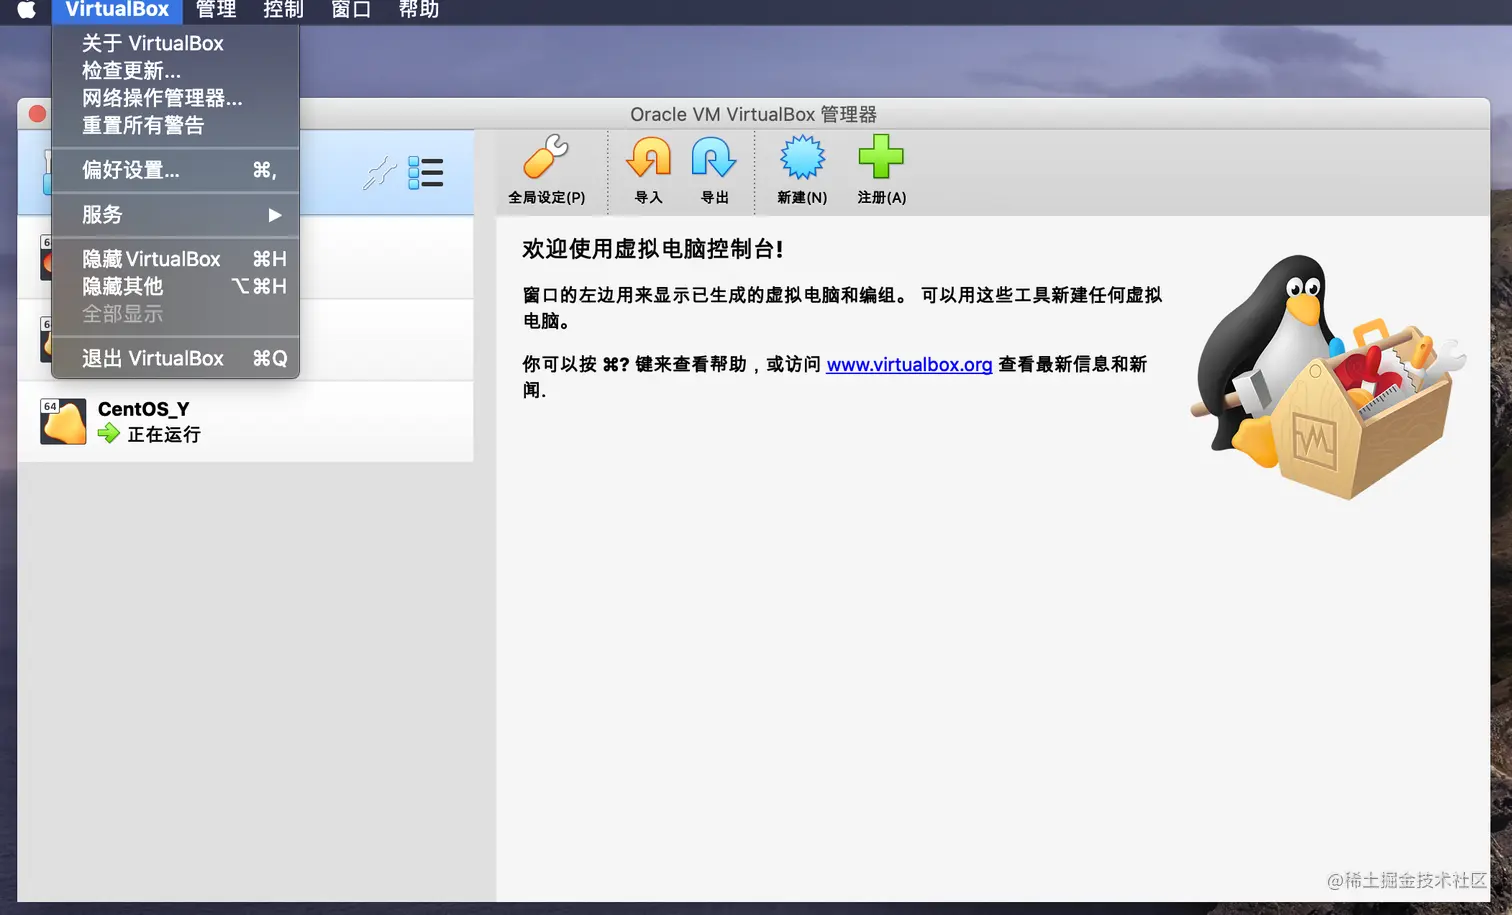Open the 管理 menu
Screen dimensions: 1512x915
pyautogui.click(x=216, y=10)
